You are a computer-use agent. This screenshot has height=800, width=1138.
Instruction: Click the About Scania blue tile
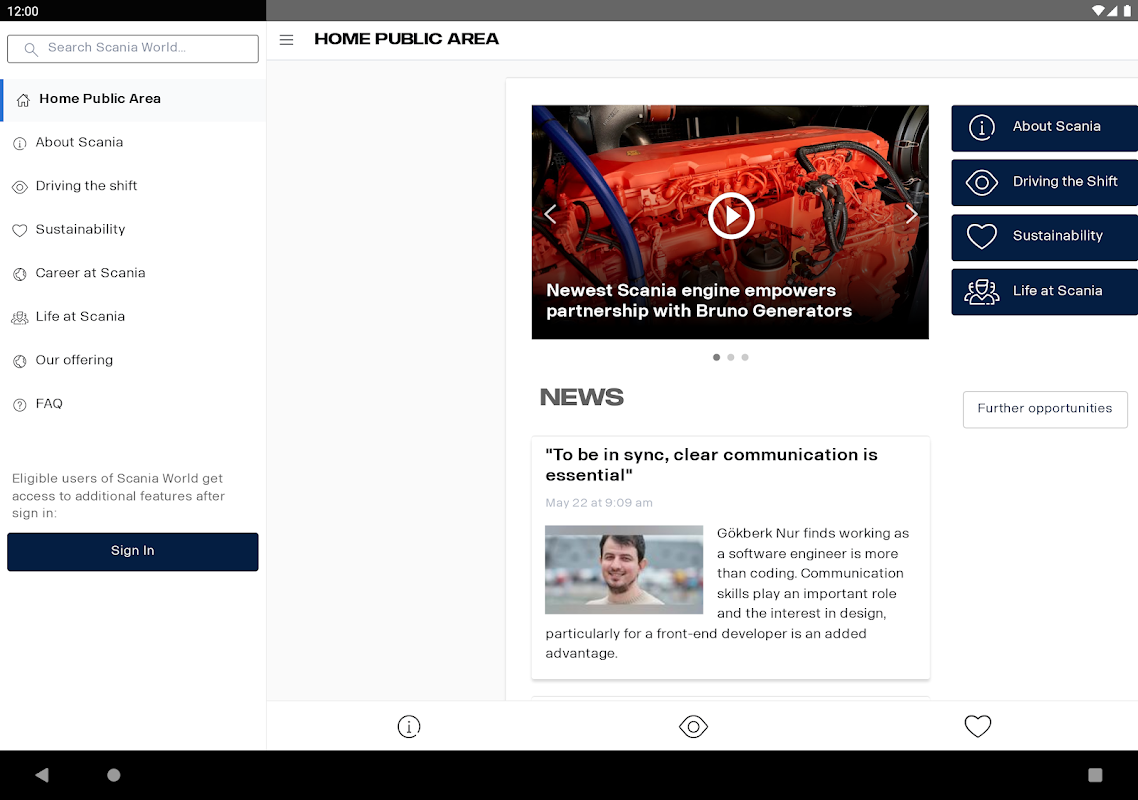[1044, 128]
